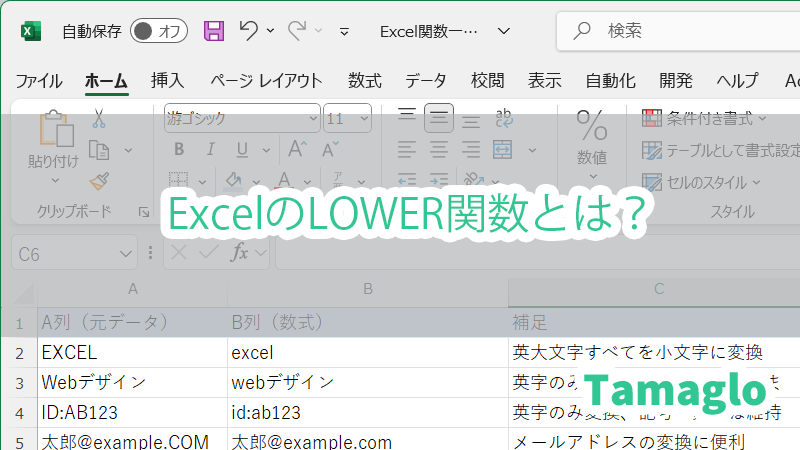Click the undo arrow icon

249,30
